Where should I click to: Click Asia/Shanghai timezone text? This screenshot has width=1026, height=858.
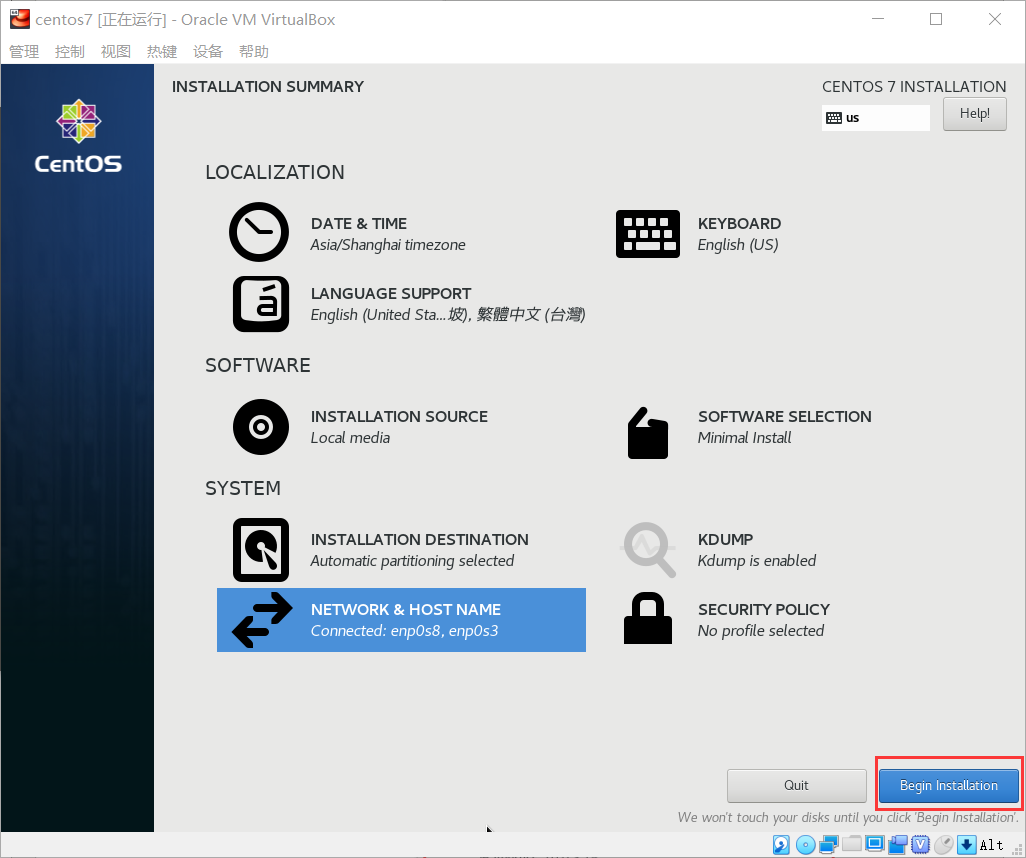pyautogui.click(x=388, y=245)
